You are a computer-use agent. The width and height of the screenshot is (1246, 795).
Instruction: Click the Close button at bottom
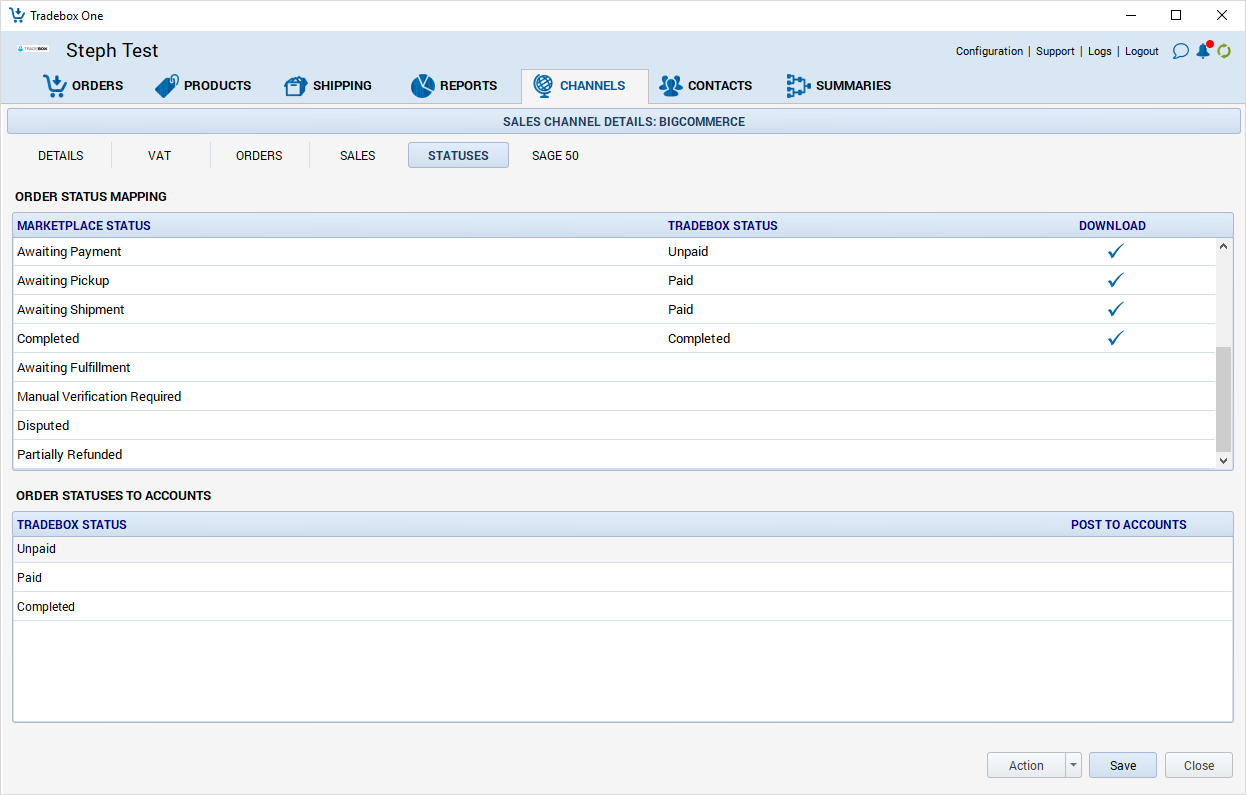[1199, 765]
